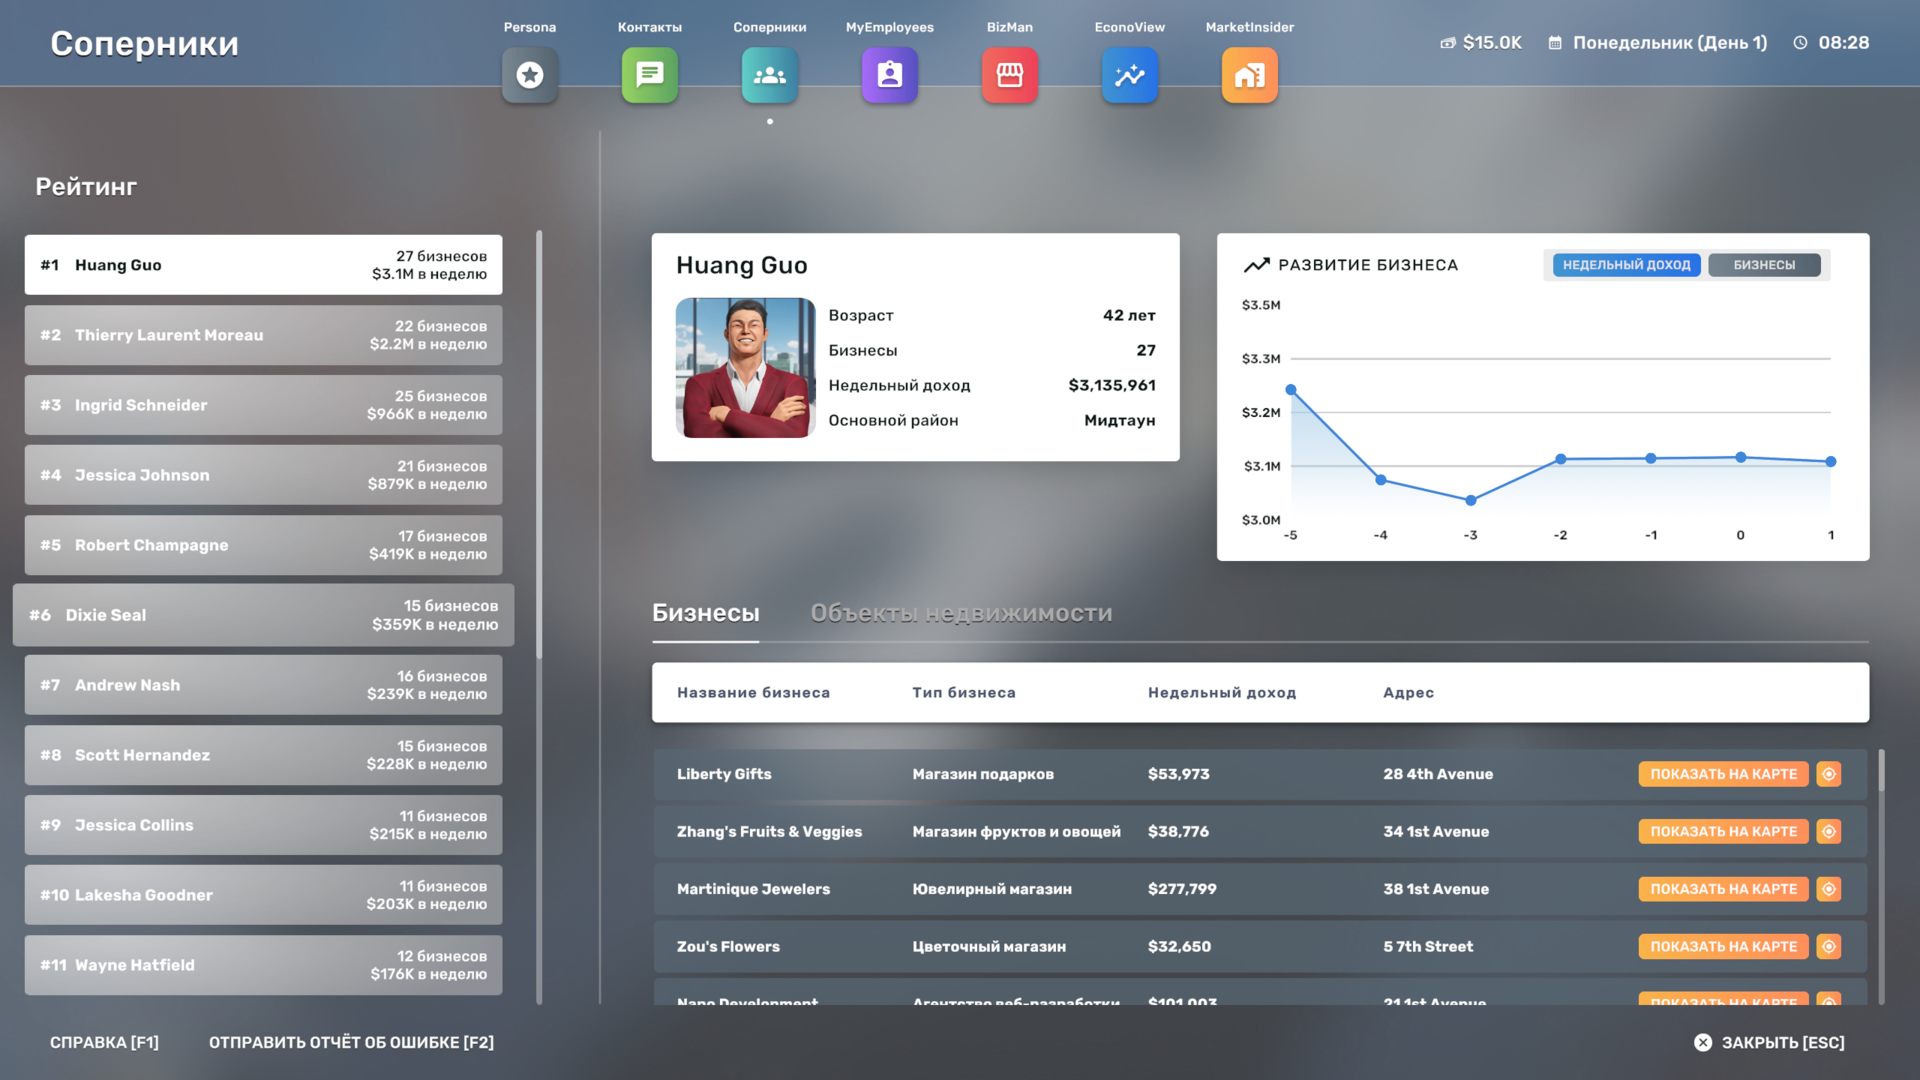Switch chart to Бизнесы view
Screen dimensions: 1920x1080
(1764, 265)
